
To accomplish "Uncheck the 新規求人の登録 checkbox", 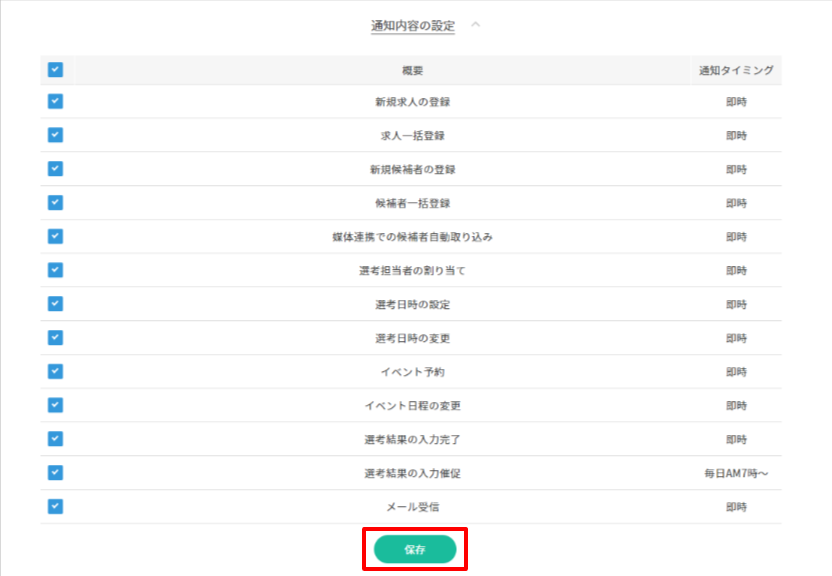I will [x=55, y=101].
